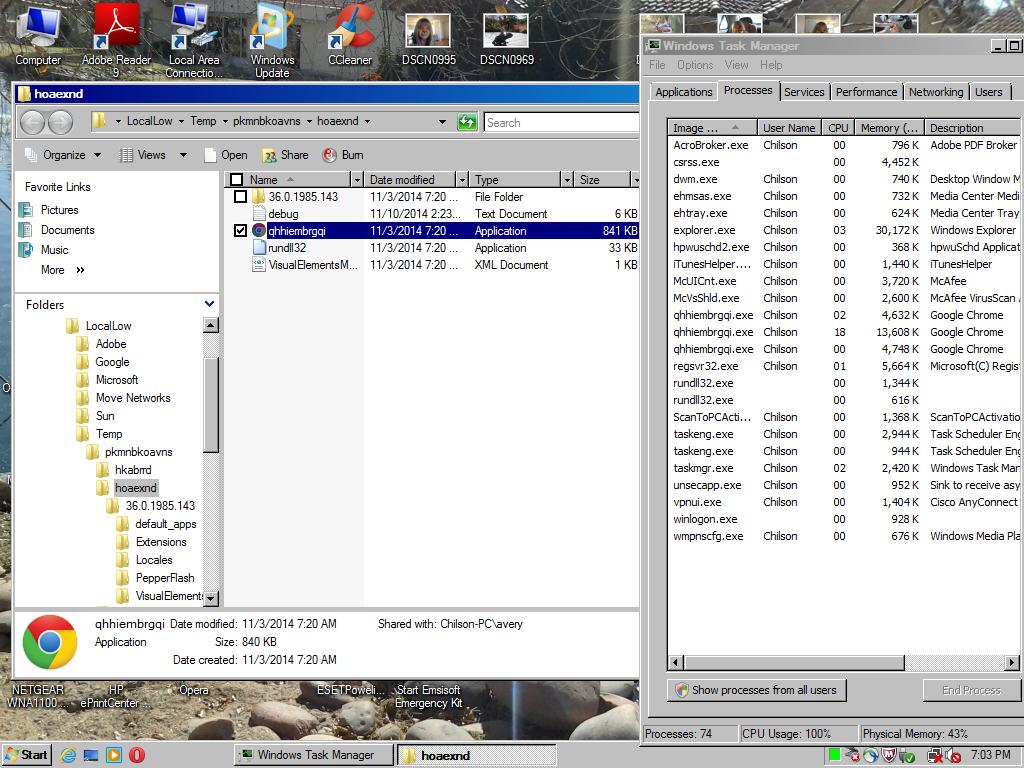Open the Computer desktop icon
Viewport: 1024px width, 768px height.
pyautogui.click(x=38, y=36)
